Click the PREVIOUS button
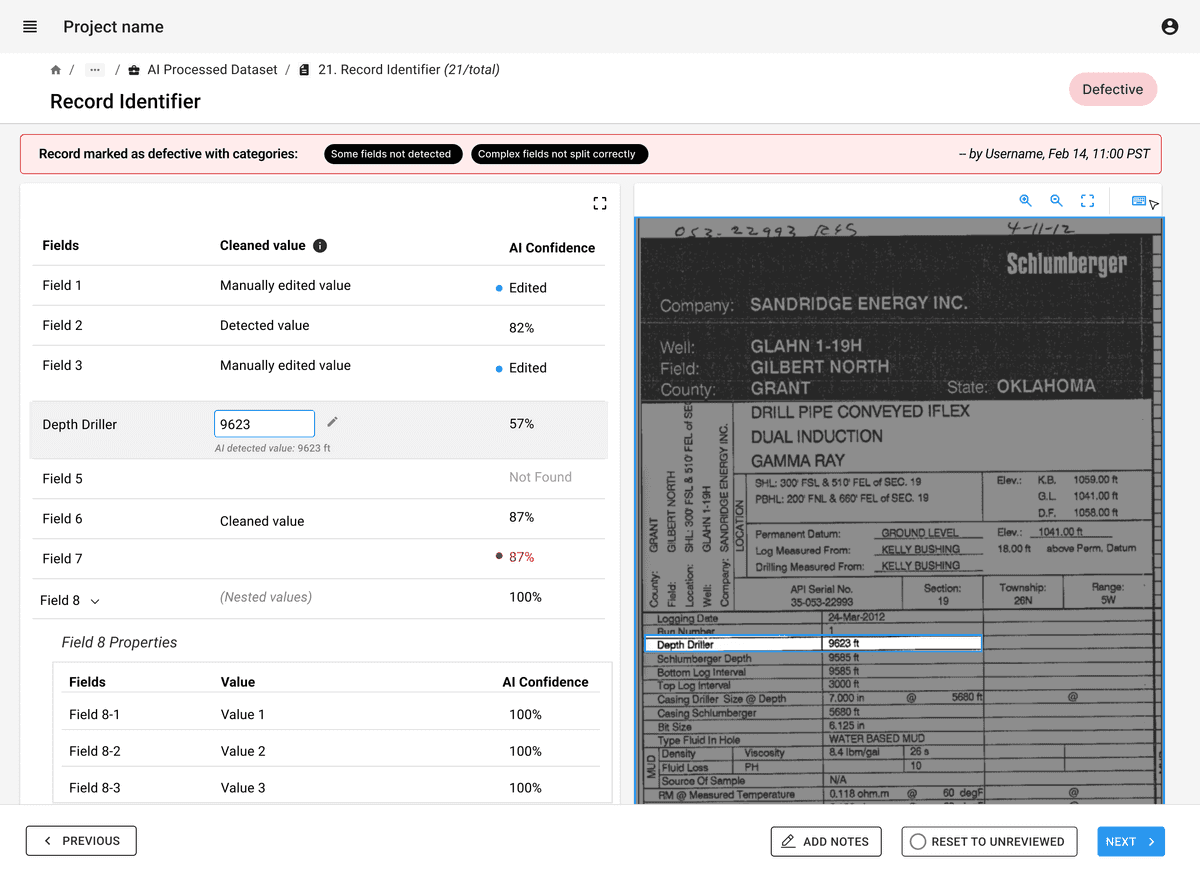The image size is (1200, 879). tap(81, 841)
